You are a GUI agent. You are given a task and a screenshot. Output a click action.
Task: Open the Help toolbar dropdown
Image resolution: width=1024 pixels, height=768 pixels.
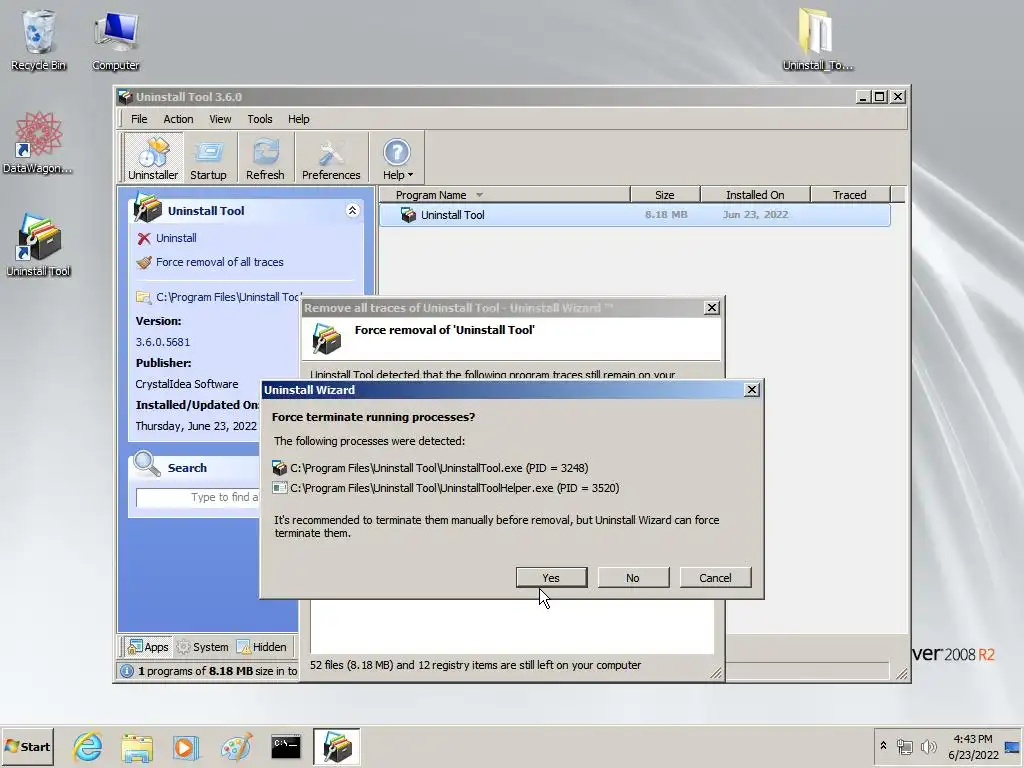click(x=397, y=158)
